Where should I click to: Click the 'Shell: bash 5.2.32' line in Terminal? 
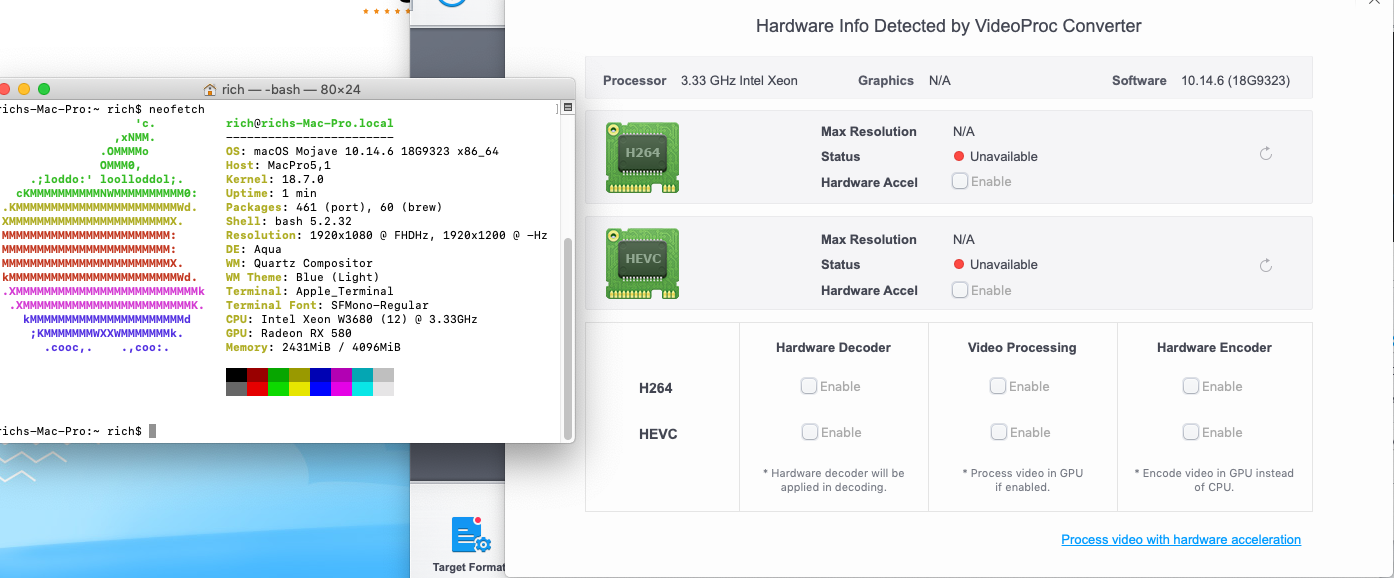click(289, 221)
